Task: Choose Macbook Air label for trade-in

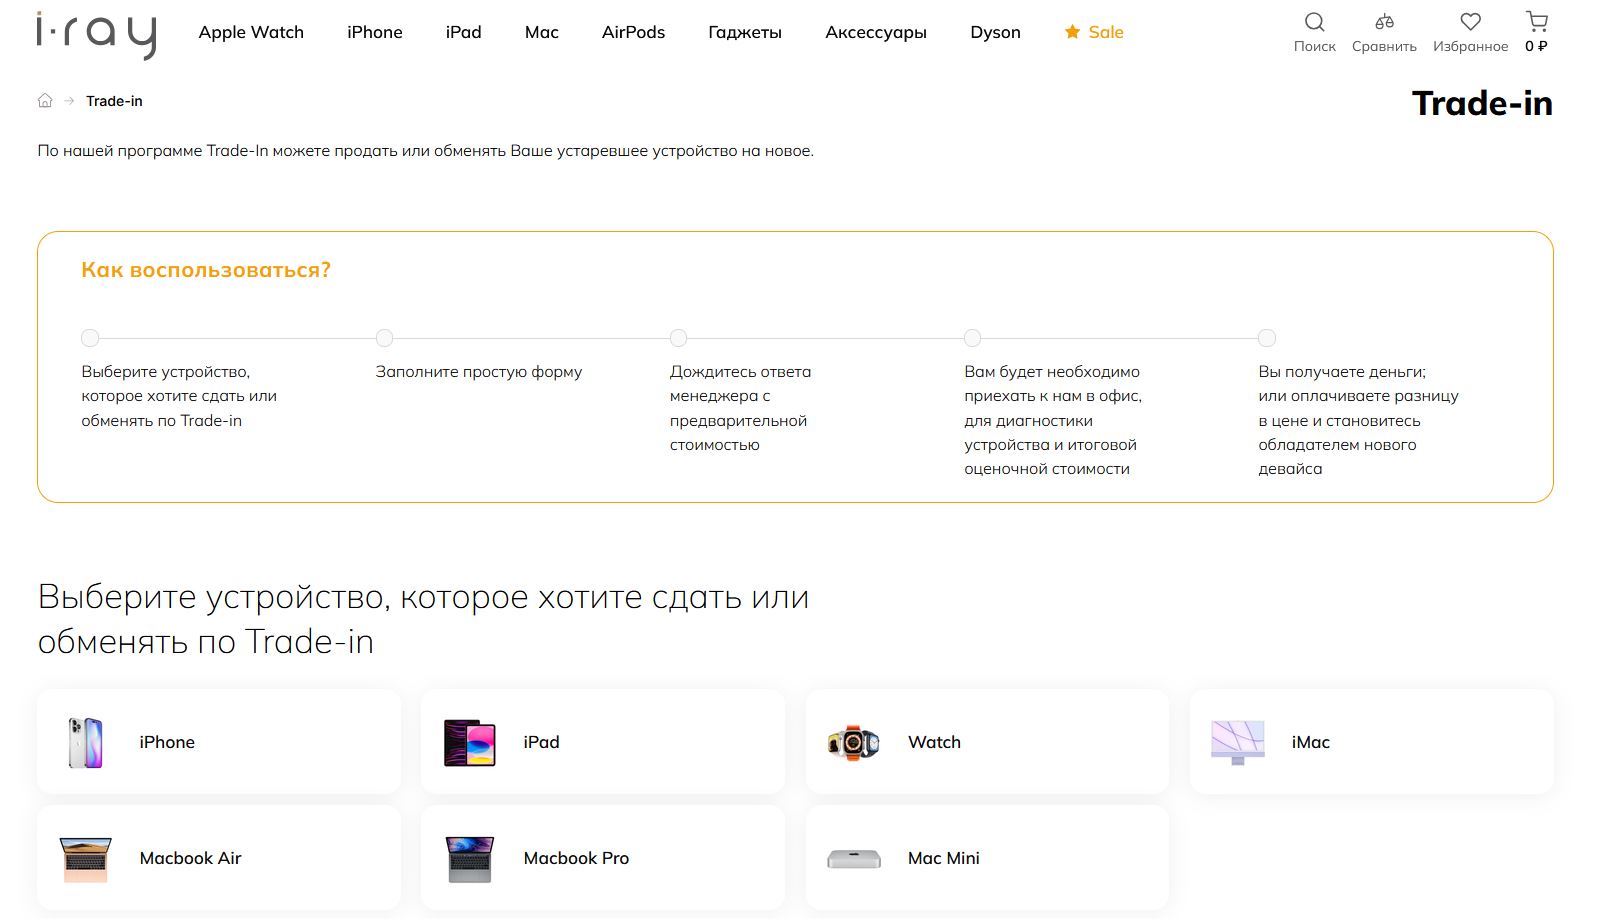Action: click(190, 858)
